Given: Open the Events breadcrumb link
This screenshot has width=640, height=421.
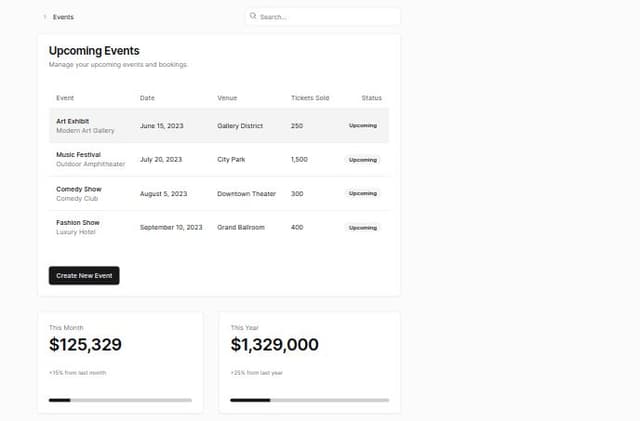Looking at the screenshot, I should 63,17.
